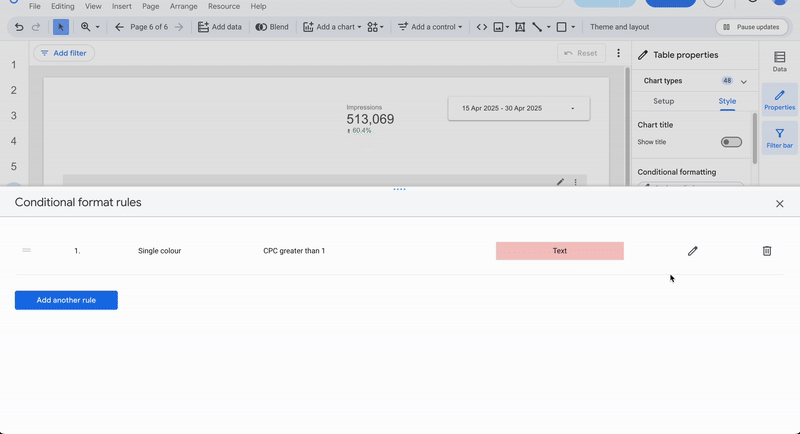Screen dimensions: 800x434
Task: Open the Filter bar side panel
Action: point(779,138)
